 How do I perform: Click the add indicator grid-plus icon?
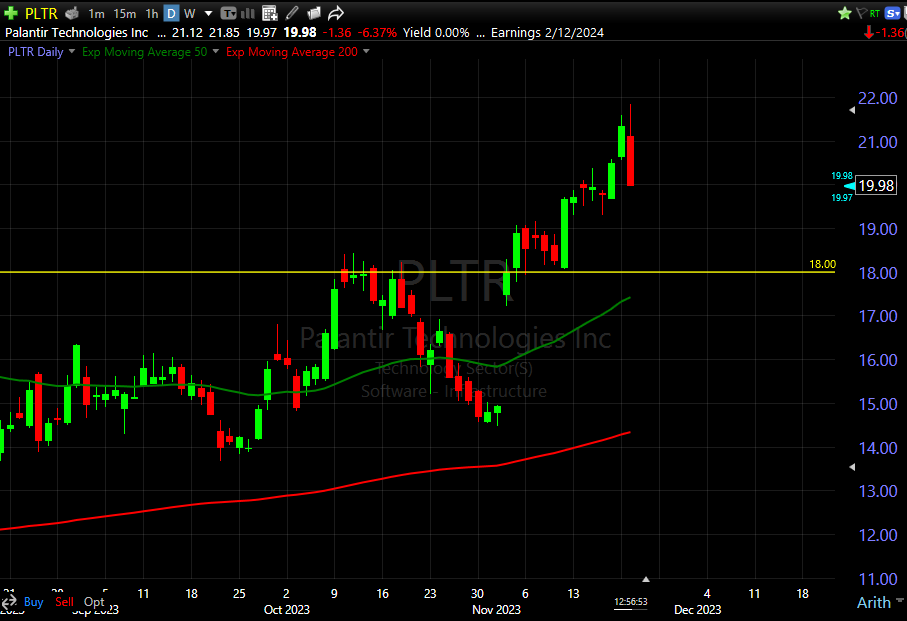pyautogui.click(x=270, y=13)
